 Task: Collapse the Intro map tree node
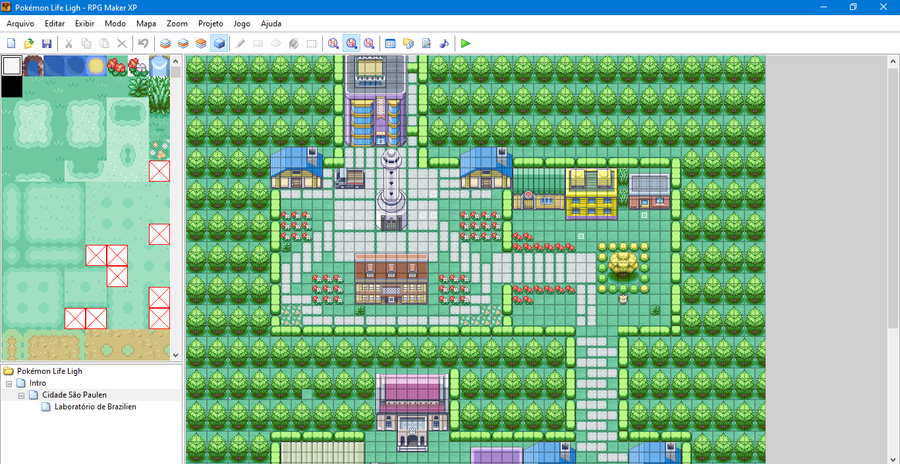point(9,383)
